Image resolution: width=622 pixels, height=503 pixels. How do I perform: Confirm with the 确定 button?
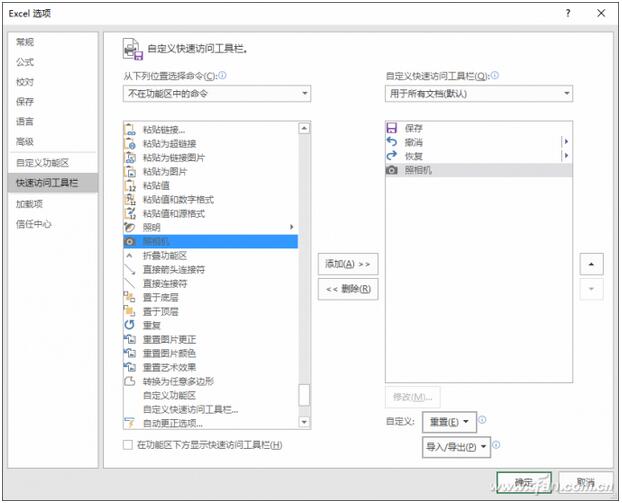[524, 482]
